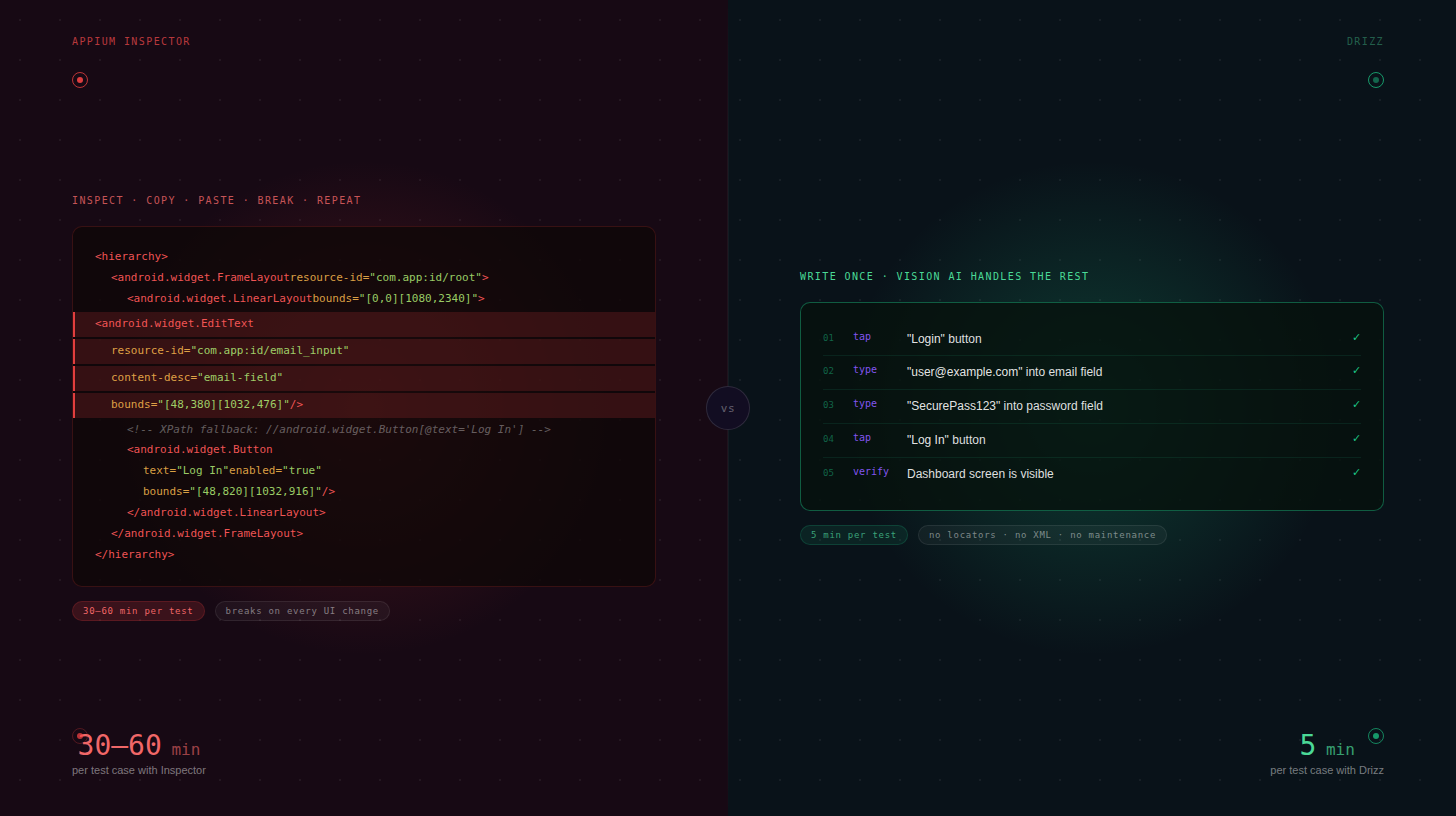
Task: Click Write Once Vision AI heading
Action: point(944,276)
